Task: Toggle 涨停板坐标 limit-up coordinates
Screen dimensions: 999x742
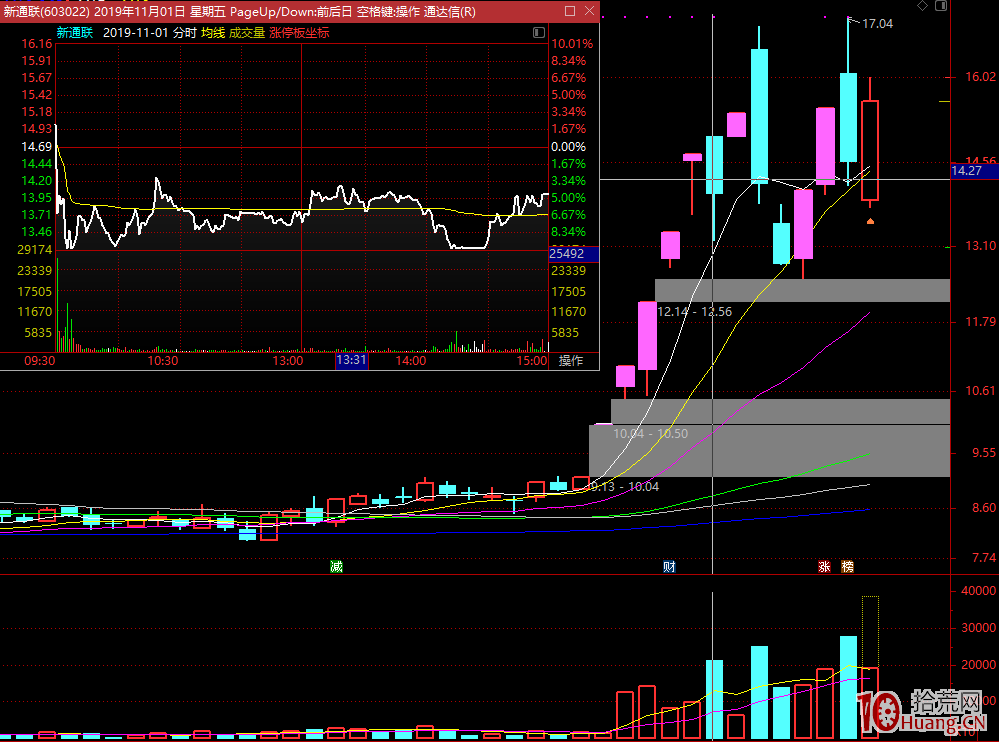Action: point(299,32)
